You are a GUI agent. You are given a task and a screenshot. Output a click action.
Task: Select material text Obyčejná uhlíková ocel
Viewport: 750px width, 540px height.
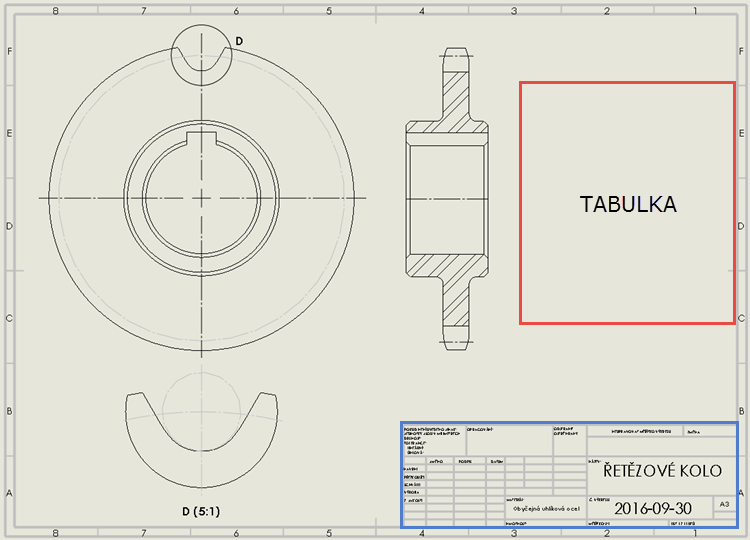coord(546,509)
